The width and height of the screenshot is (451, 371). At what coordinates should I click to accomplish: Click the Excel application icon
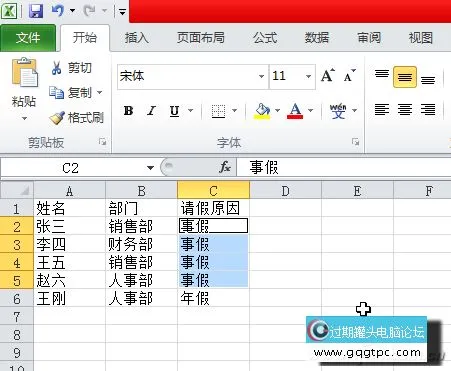[x=9, y=11]
